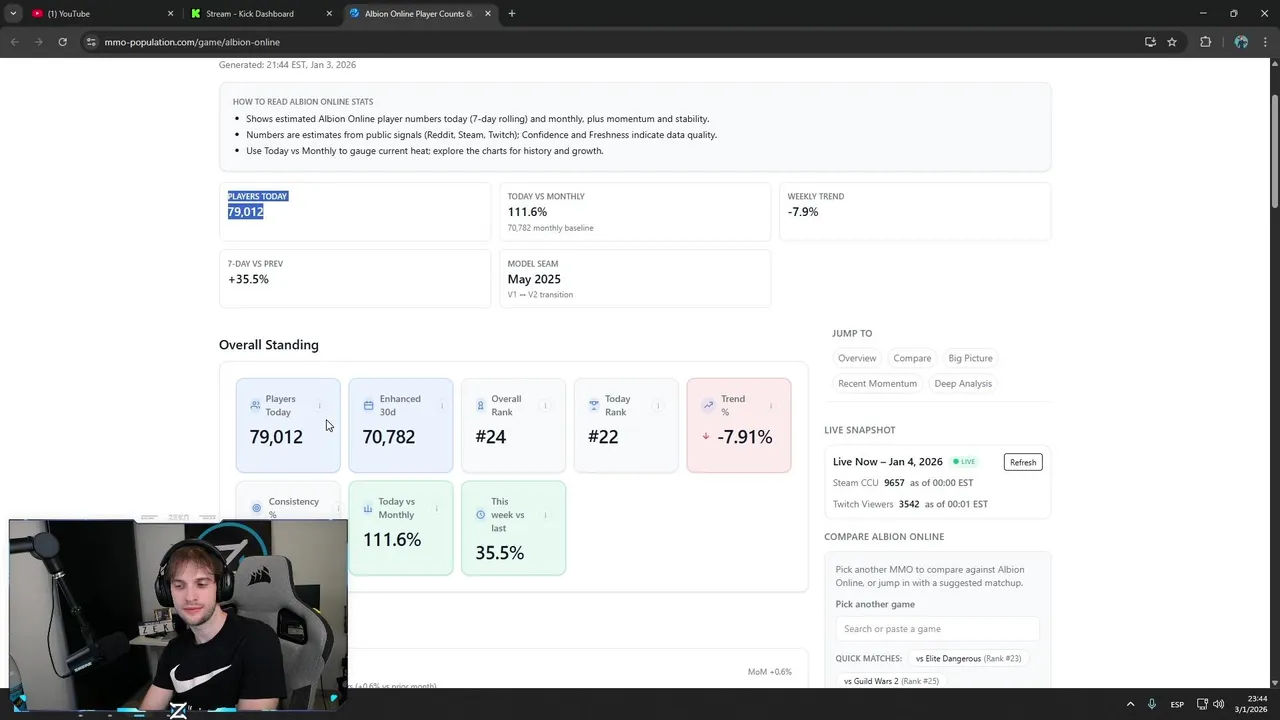Search or paste a game field
The image size is (1280, 720).
pos(937,629)
